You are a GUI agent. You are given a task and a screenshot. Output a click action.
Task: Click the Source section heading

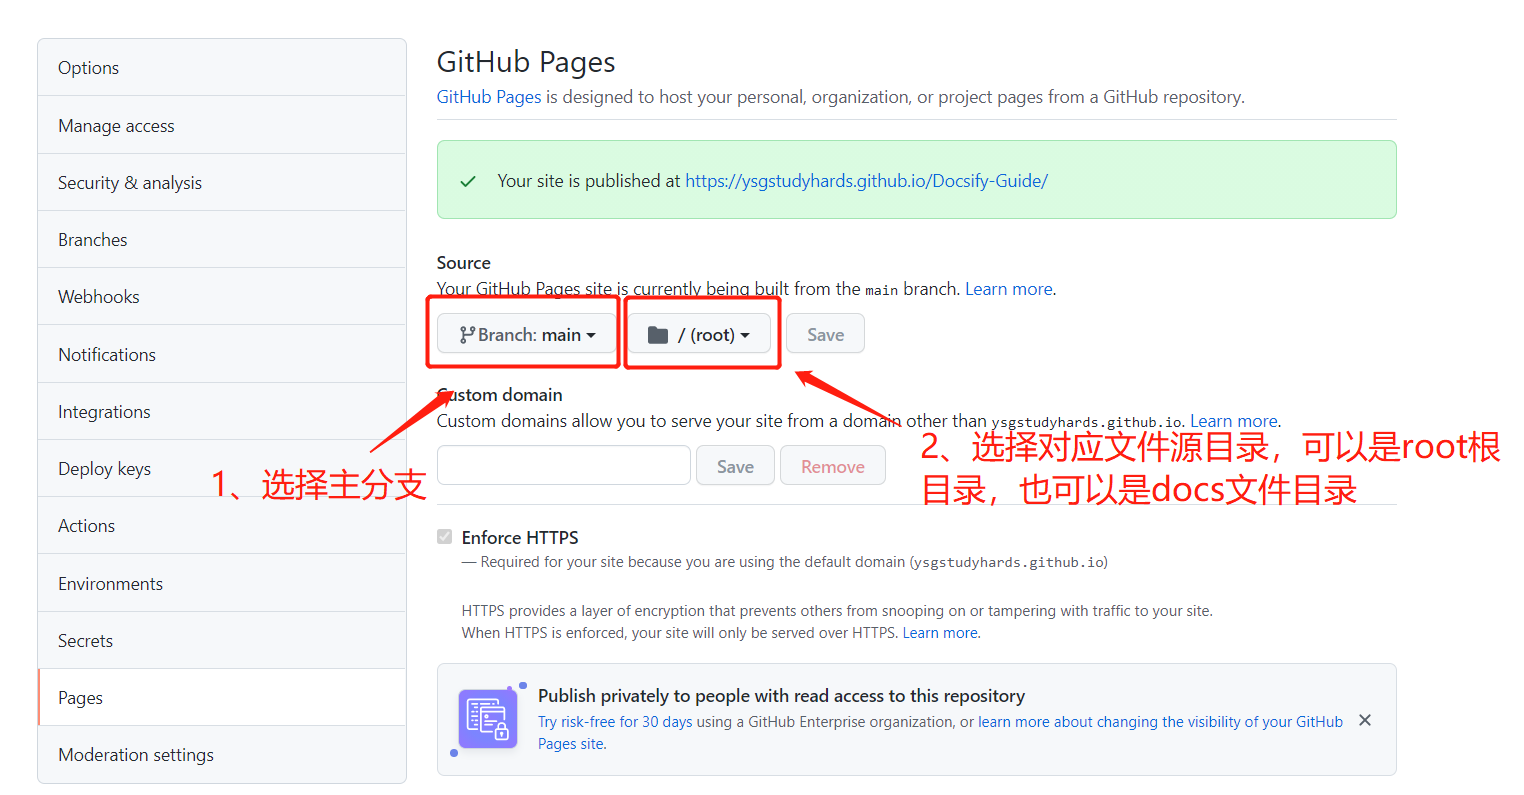click(x=464, y=263)
